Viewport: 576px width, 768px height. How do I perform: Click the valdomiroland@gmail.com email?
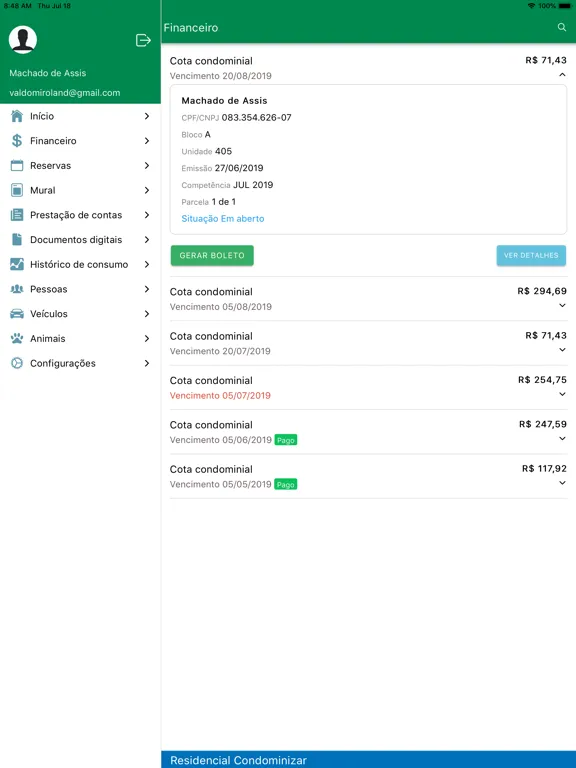65,93
